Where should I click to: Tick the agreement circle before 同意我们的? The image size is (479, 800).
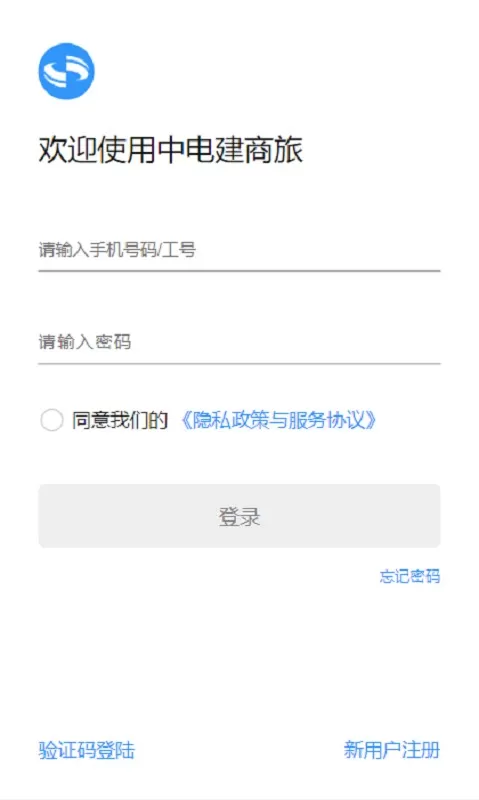[52, 420]
